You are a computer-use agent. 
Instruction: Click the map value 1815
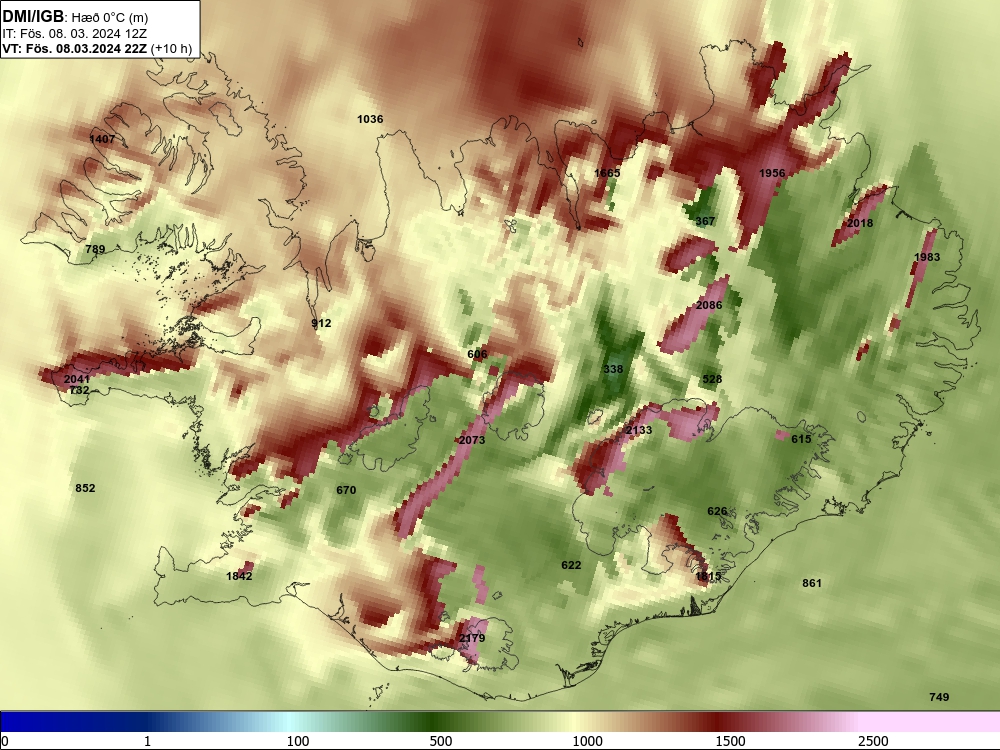(x=708, y=576)
